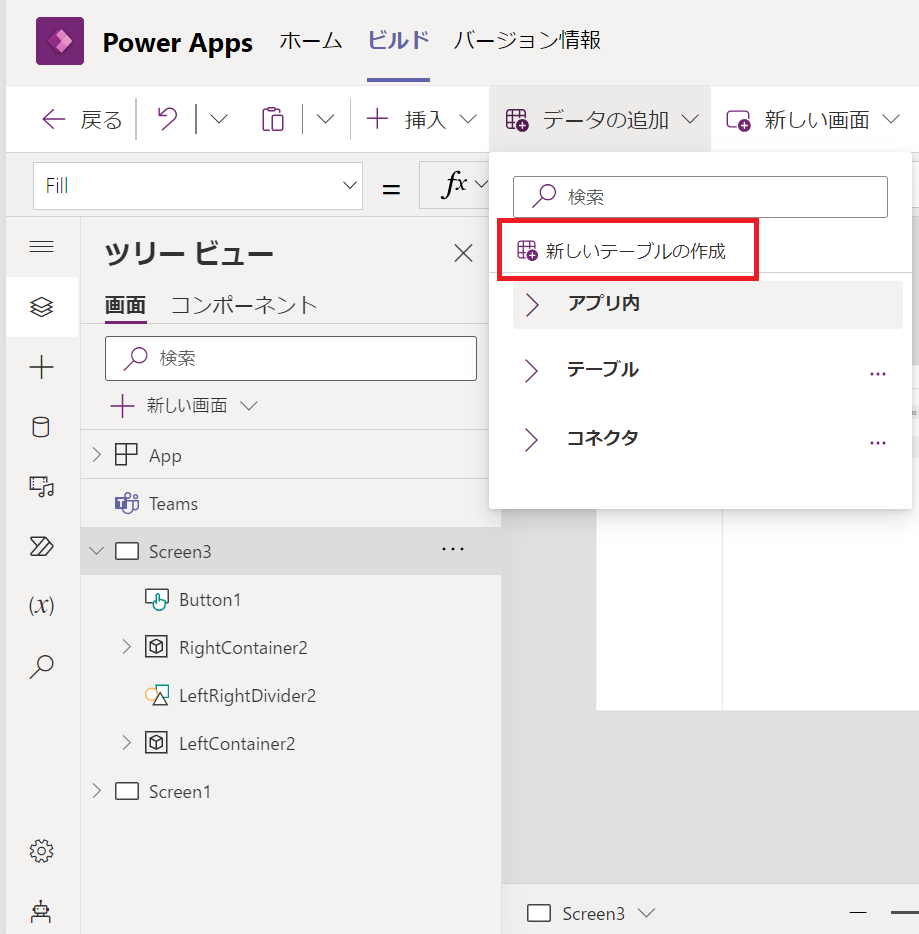The width and height of the screenshot is (919, 934).
Task: Click the undo arrow icon
Action: click(167, 119)
